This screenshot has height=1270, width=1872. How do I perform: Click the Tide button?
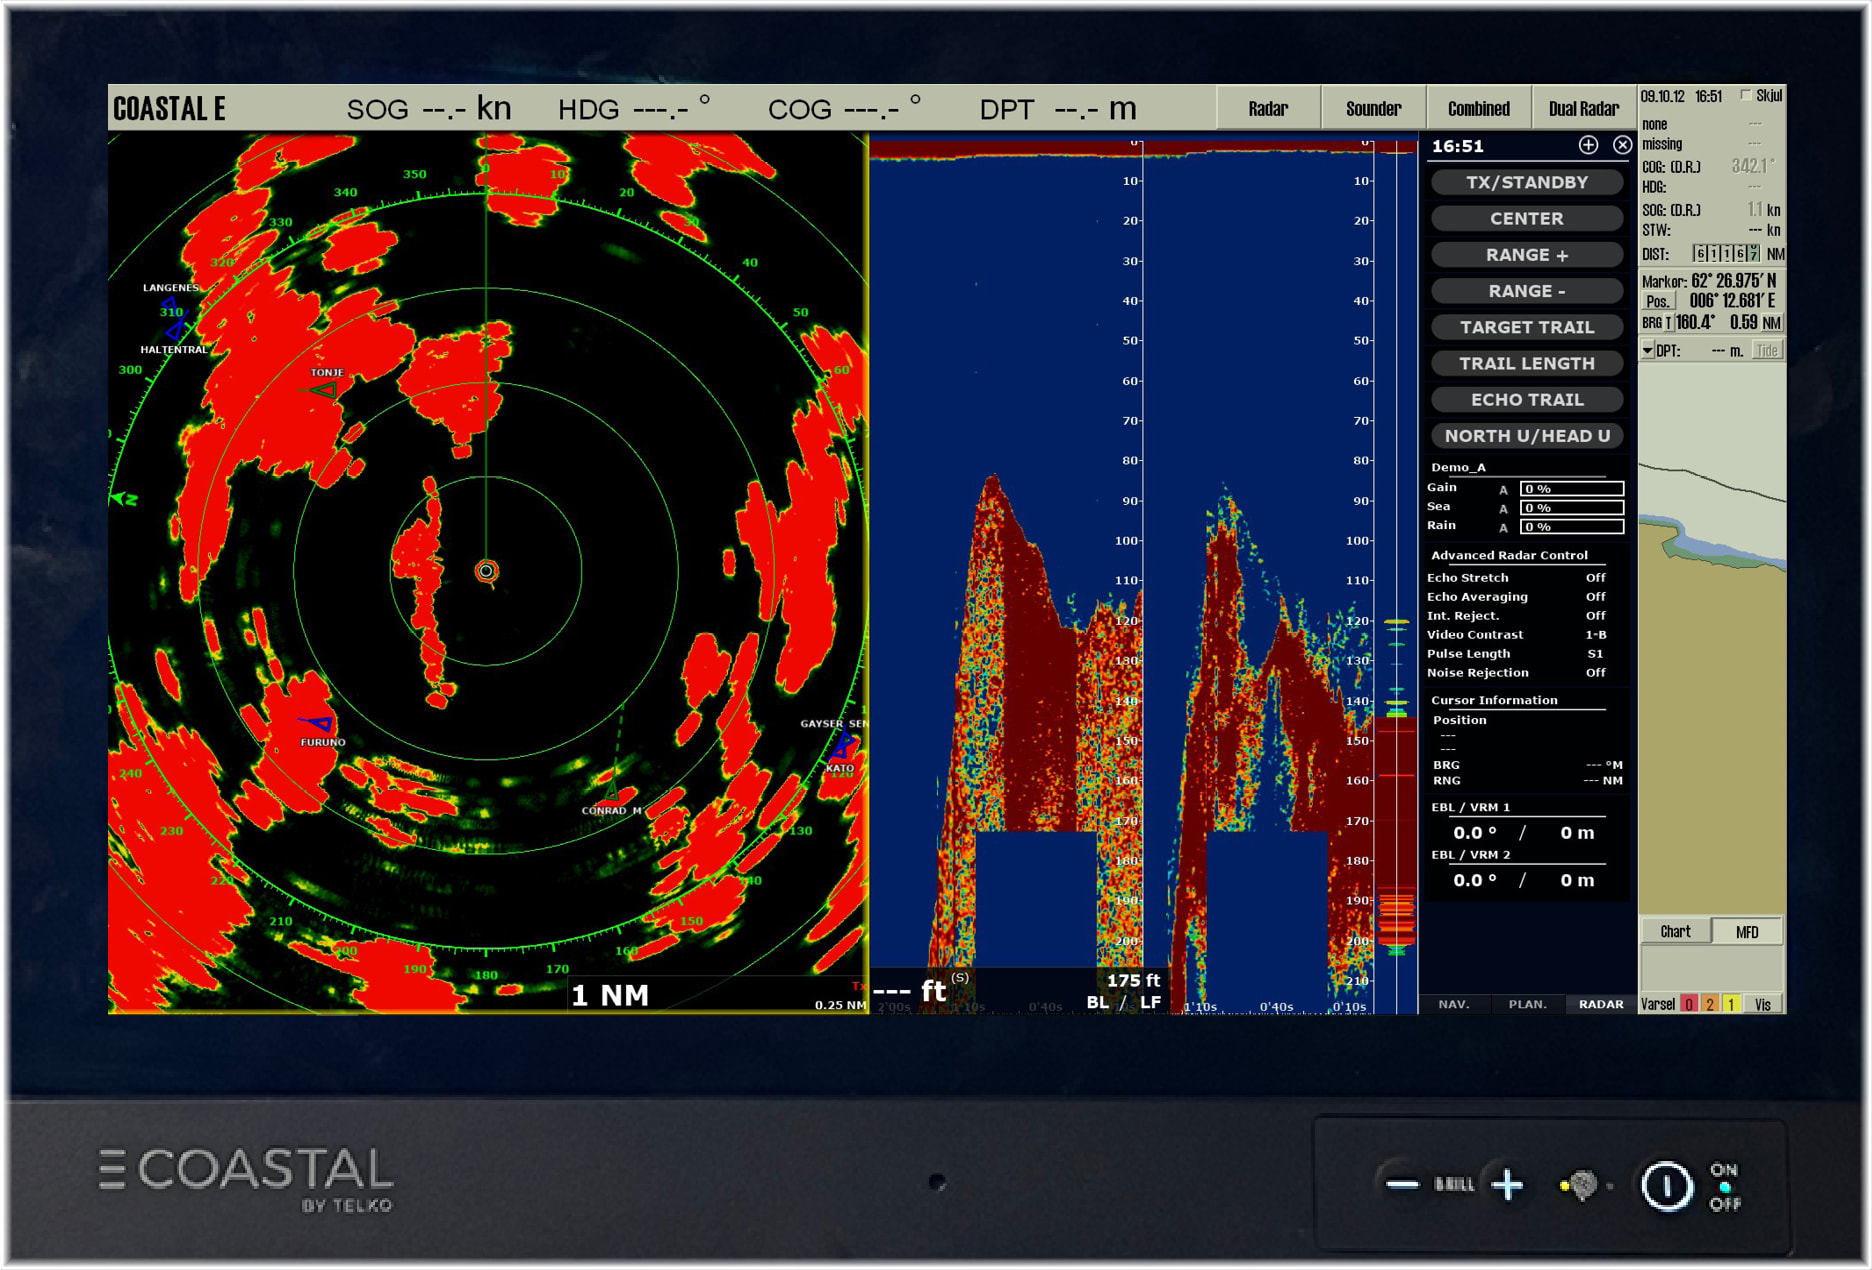[x=1766, y=350]
